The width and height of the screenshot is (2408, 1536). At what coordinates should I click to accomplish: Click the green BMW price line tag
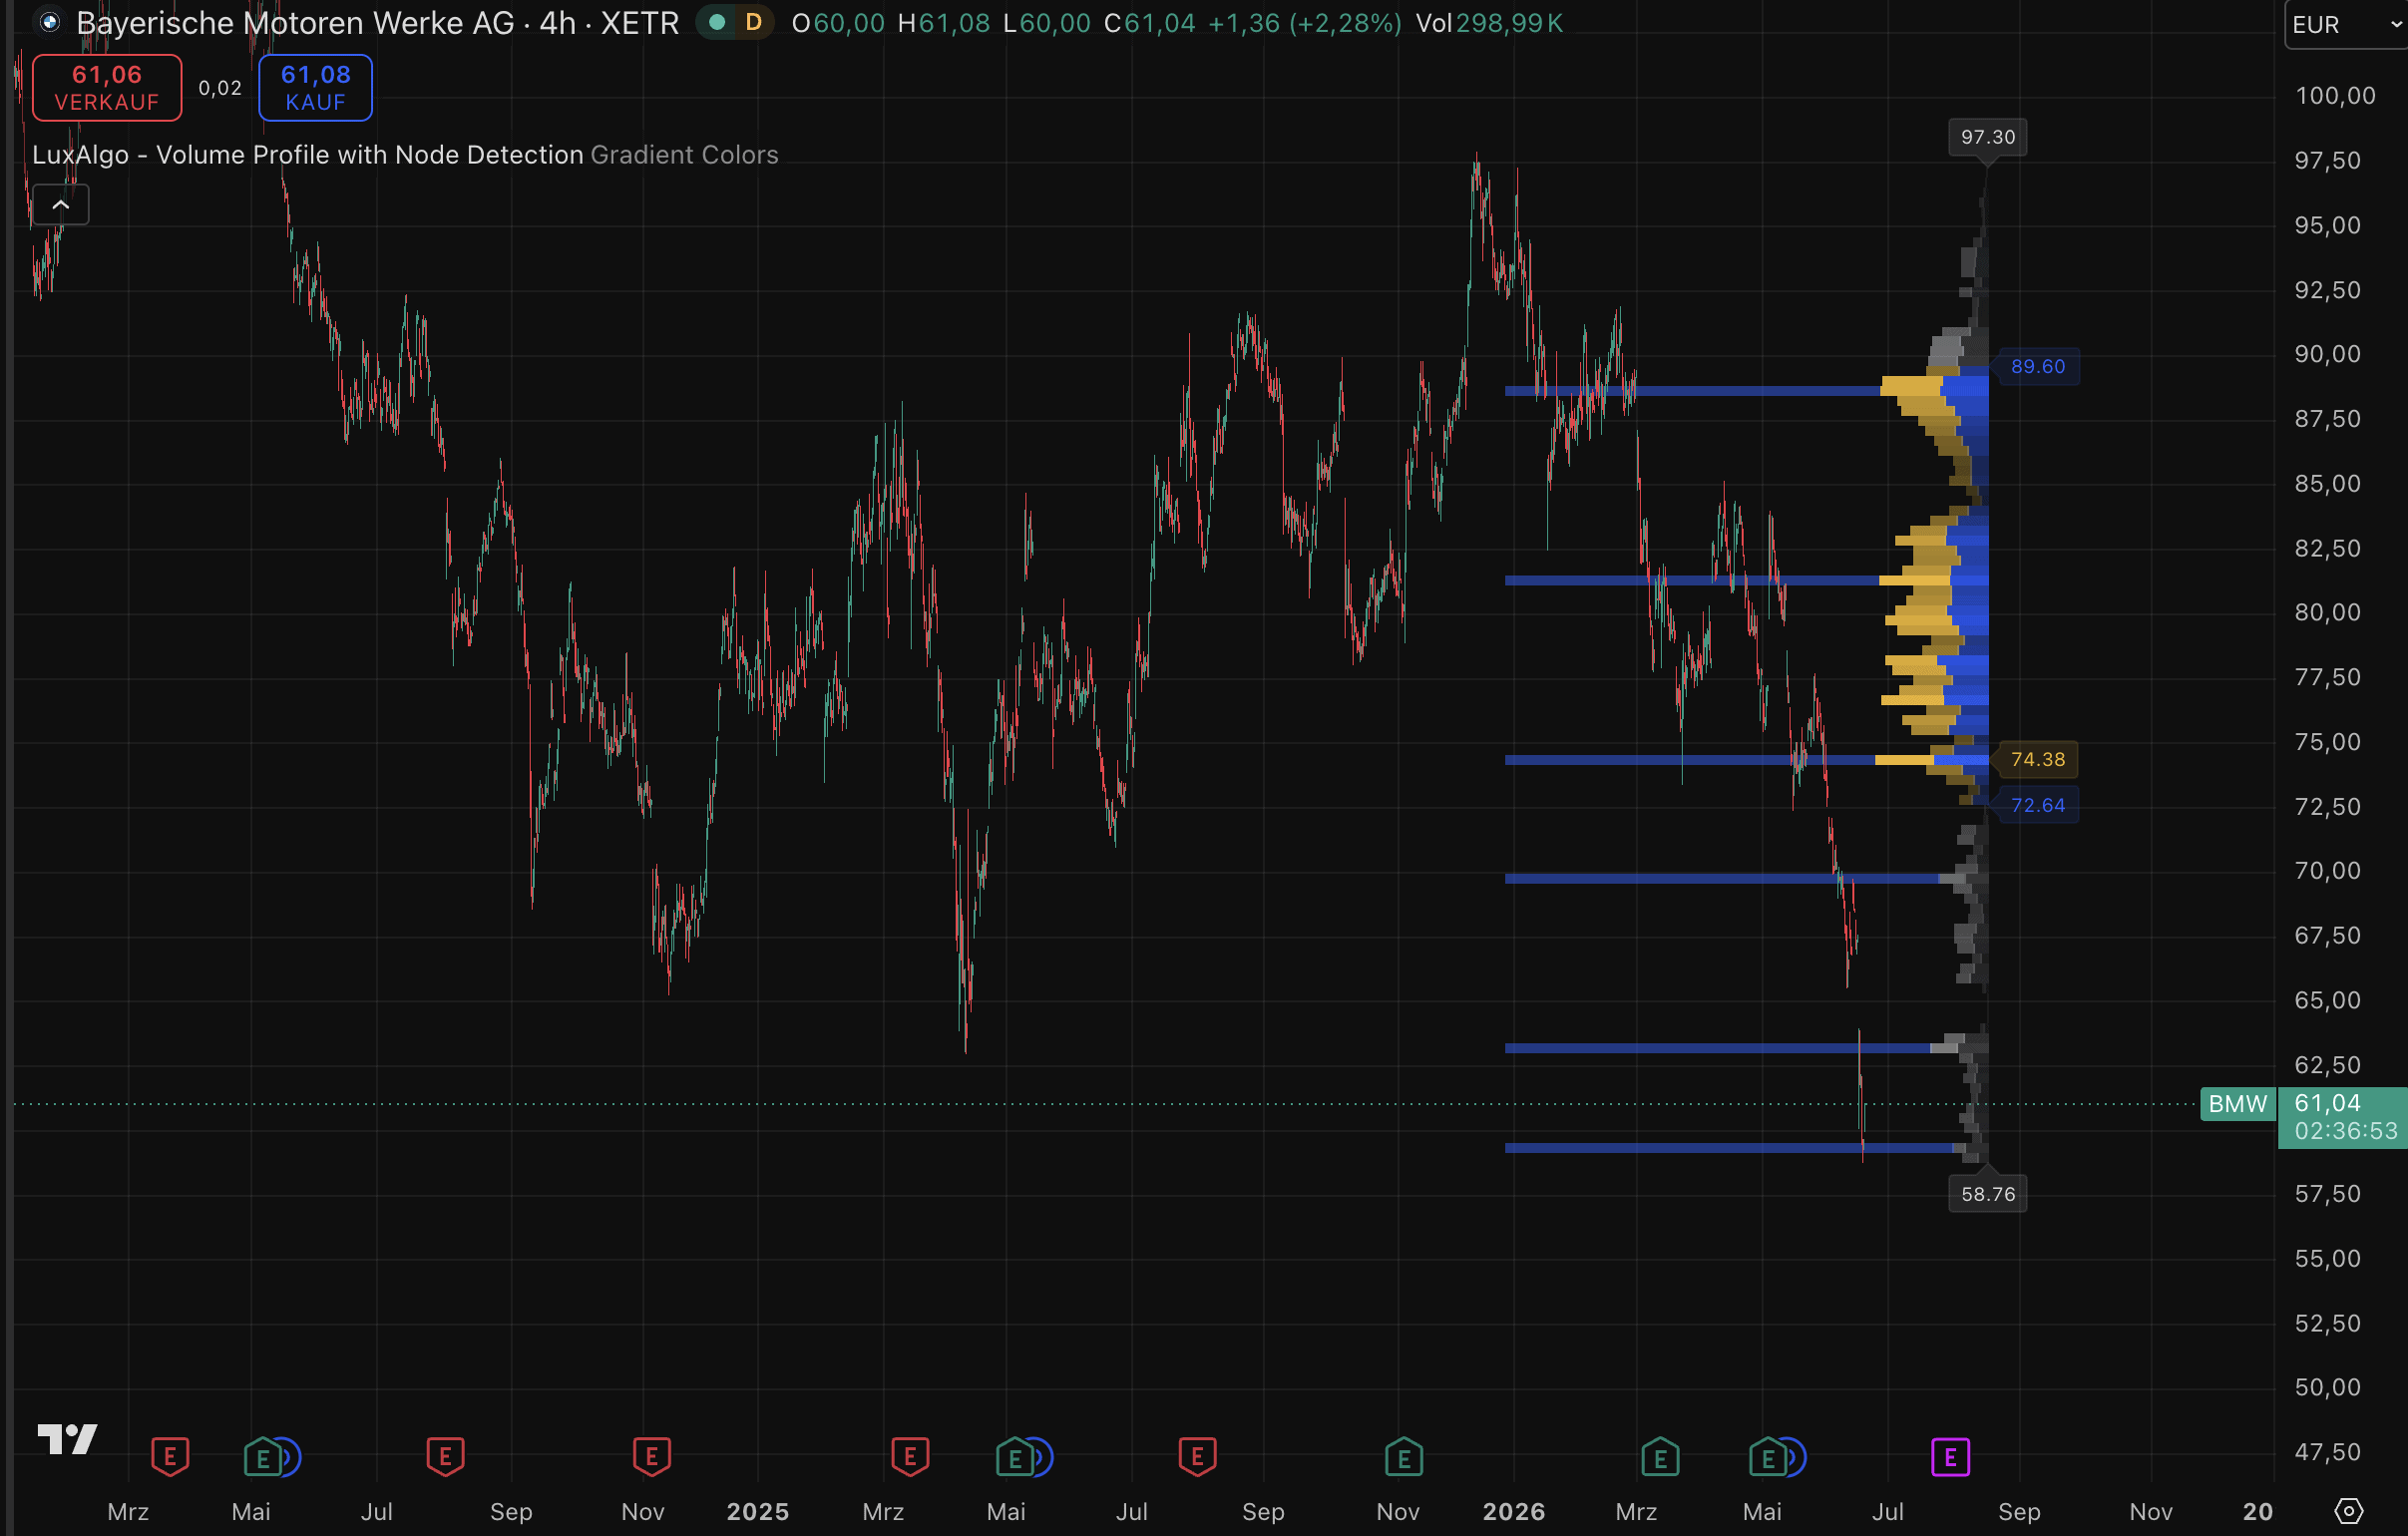2238,1104
